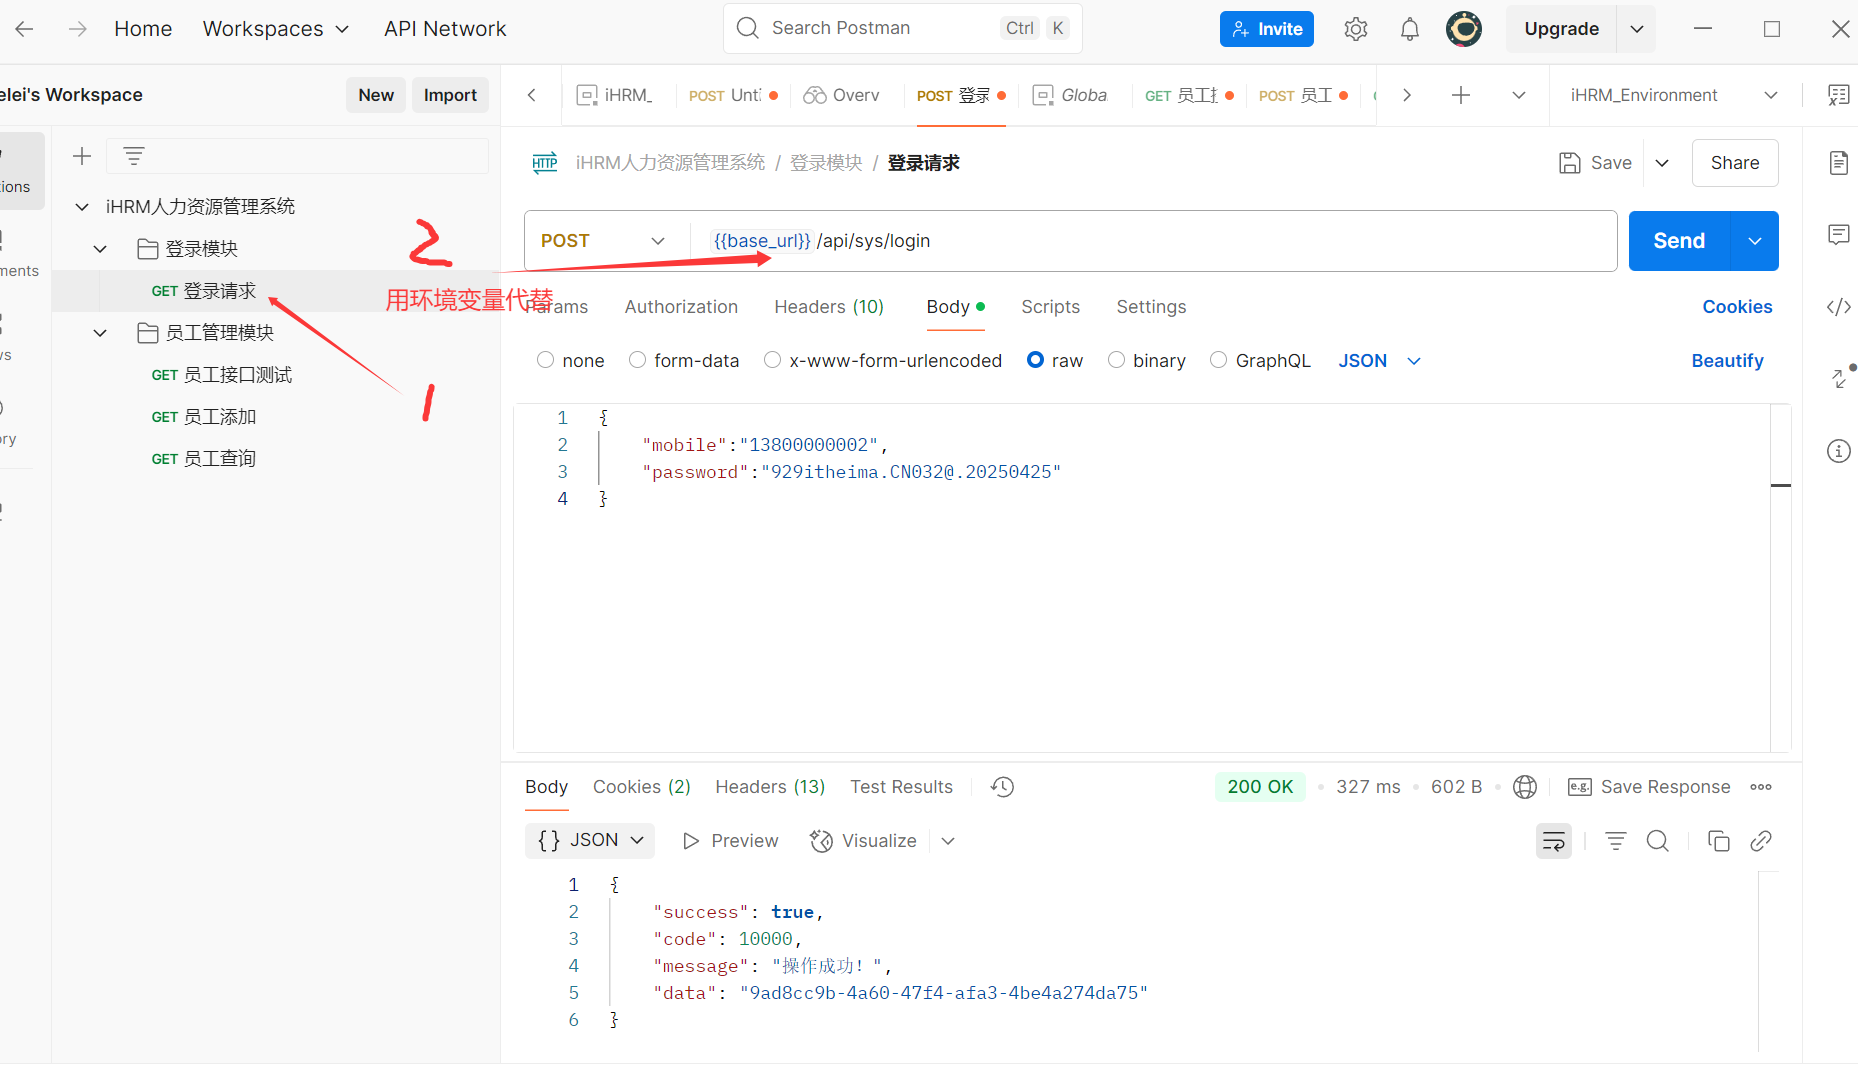Viewport: 1858px width, 1074px height.
Task: Click the Import button
Action: (x=450, y=95)
